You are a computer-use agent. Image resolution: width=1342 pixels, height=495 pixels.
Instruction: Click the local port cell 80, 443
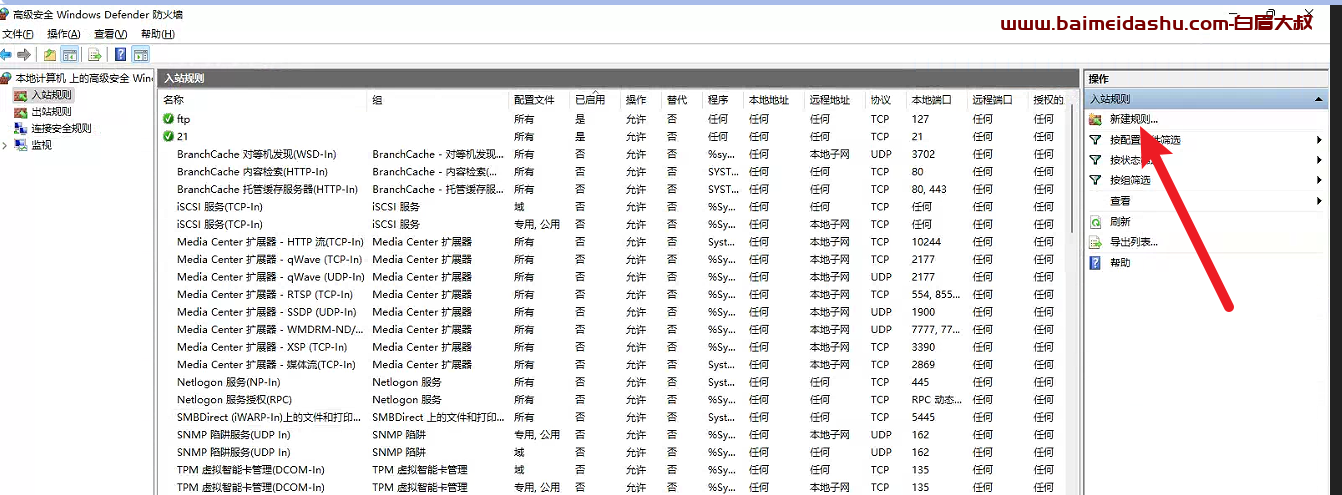click(929, 189)
